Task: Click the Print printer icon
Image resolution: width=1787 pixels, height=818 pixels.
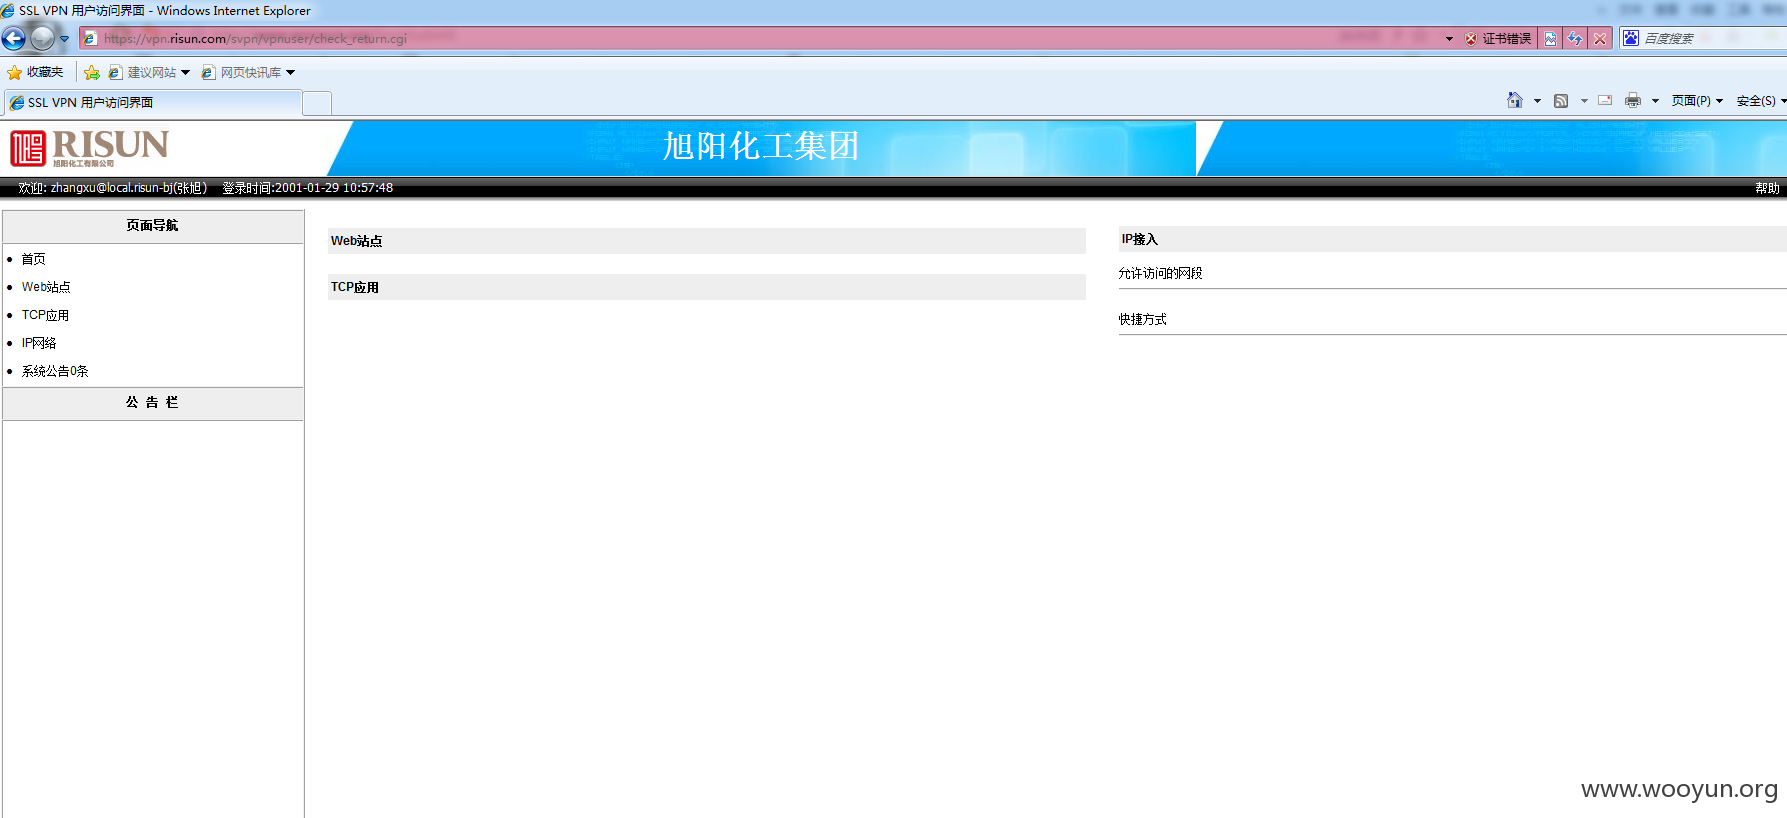Action: 1633,100
